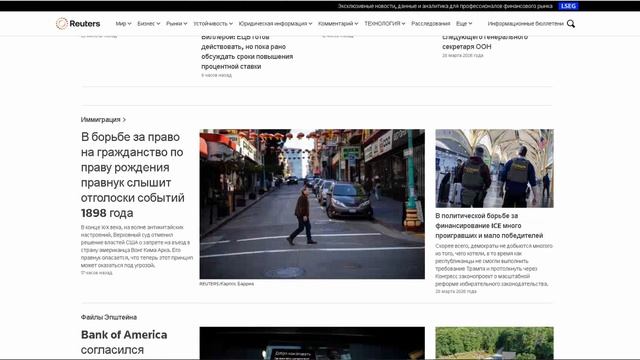Open the dark thumbnail beside Bank of America story
Viewport: 640px width, 360px height.
[x=312, y=343]
